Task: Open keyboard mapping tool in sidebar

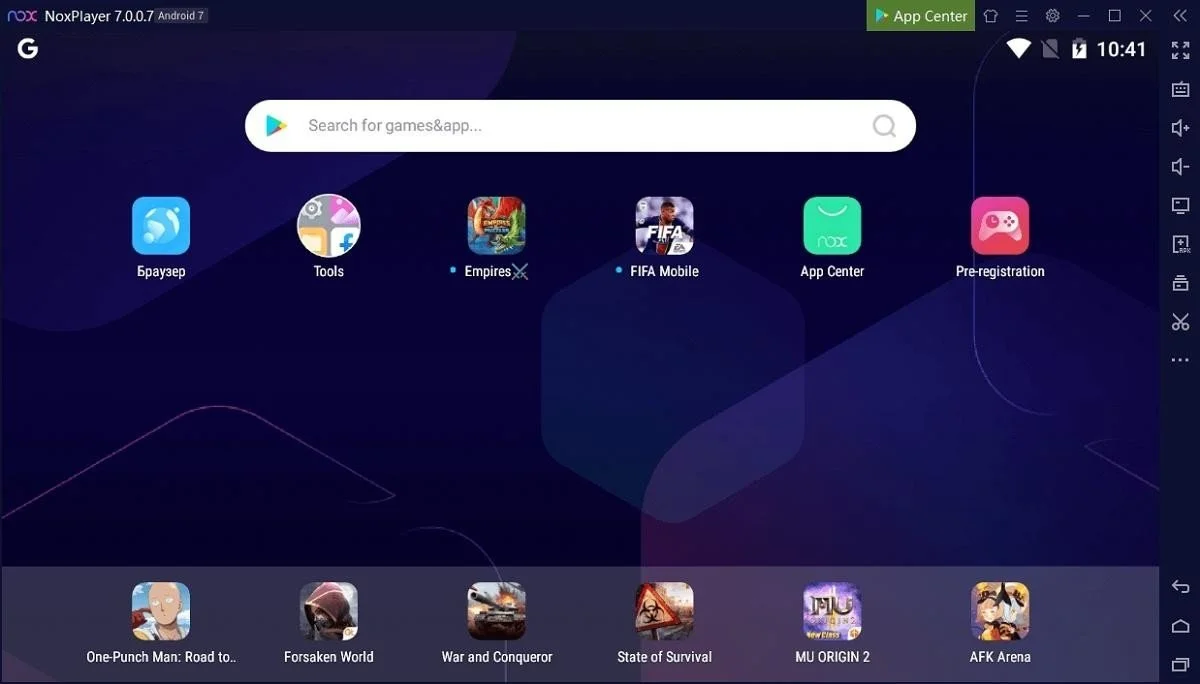Action: [x=1180, y=89]
